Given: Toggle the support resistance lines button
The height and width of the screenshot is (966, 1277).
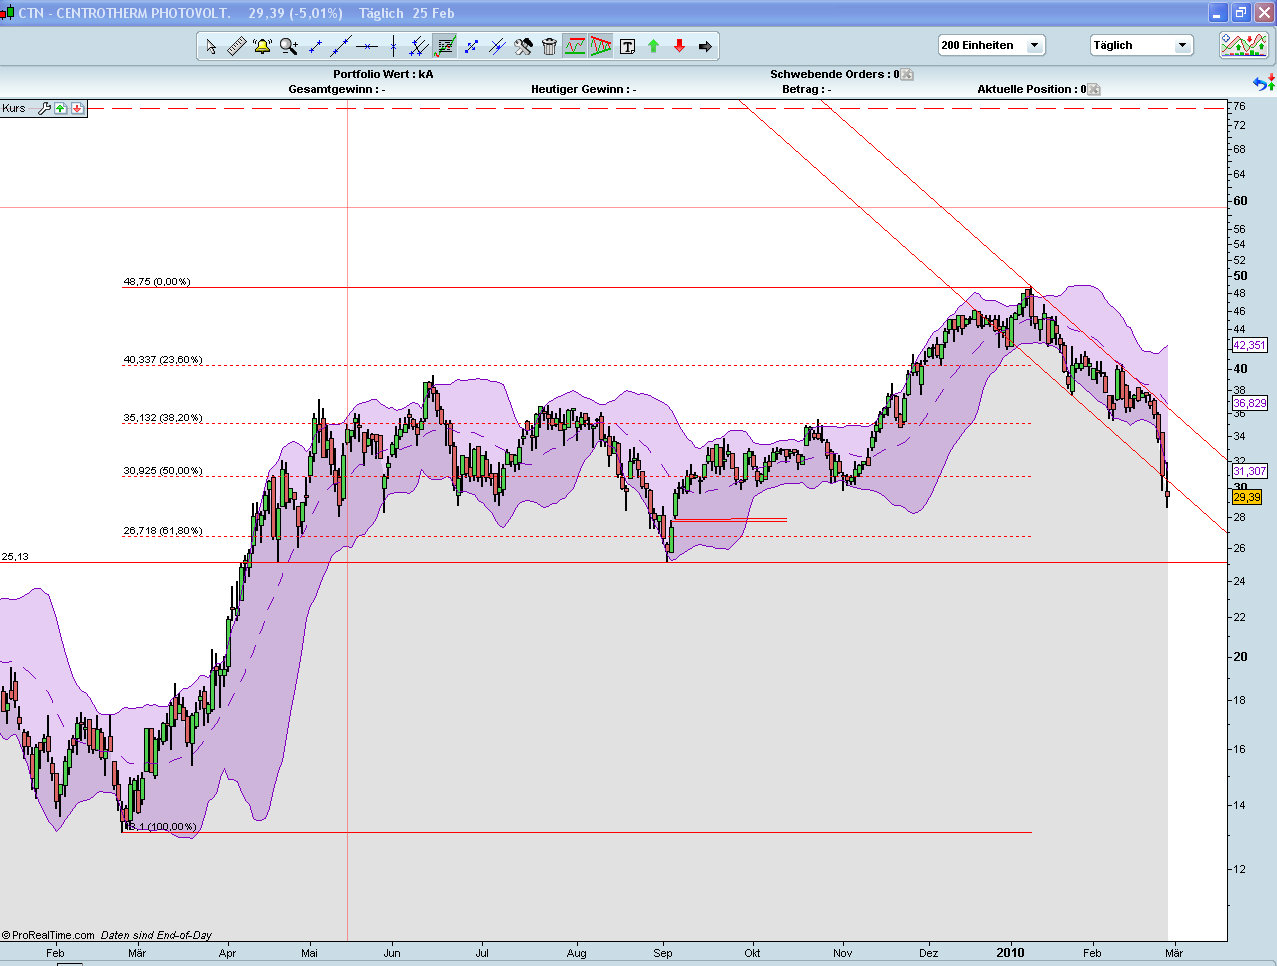Looking at the screenshot, I should (x=575, y=46).
